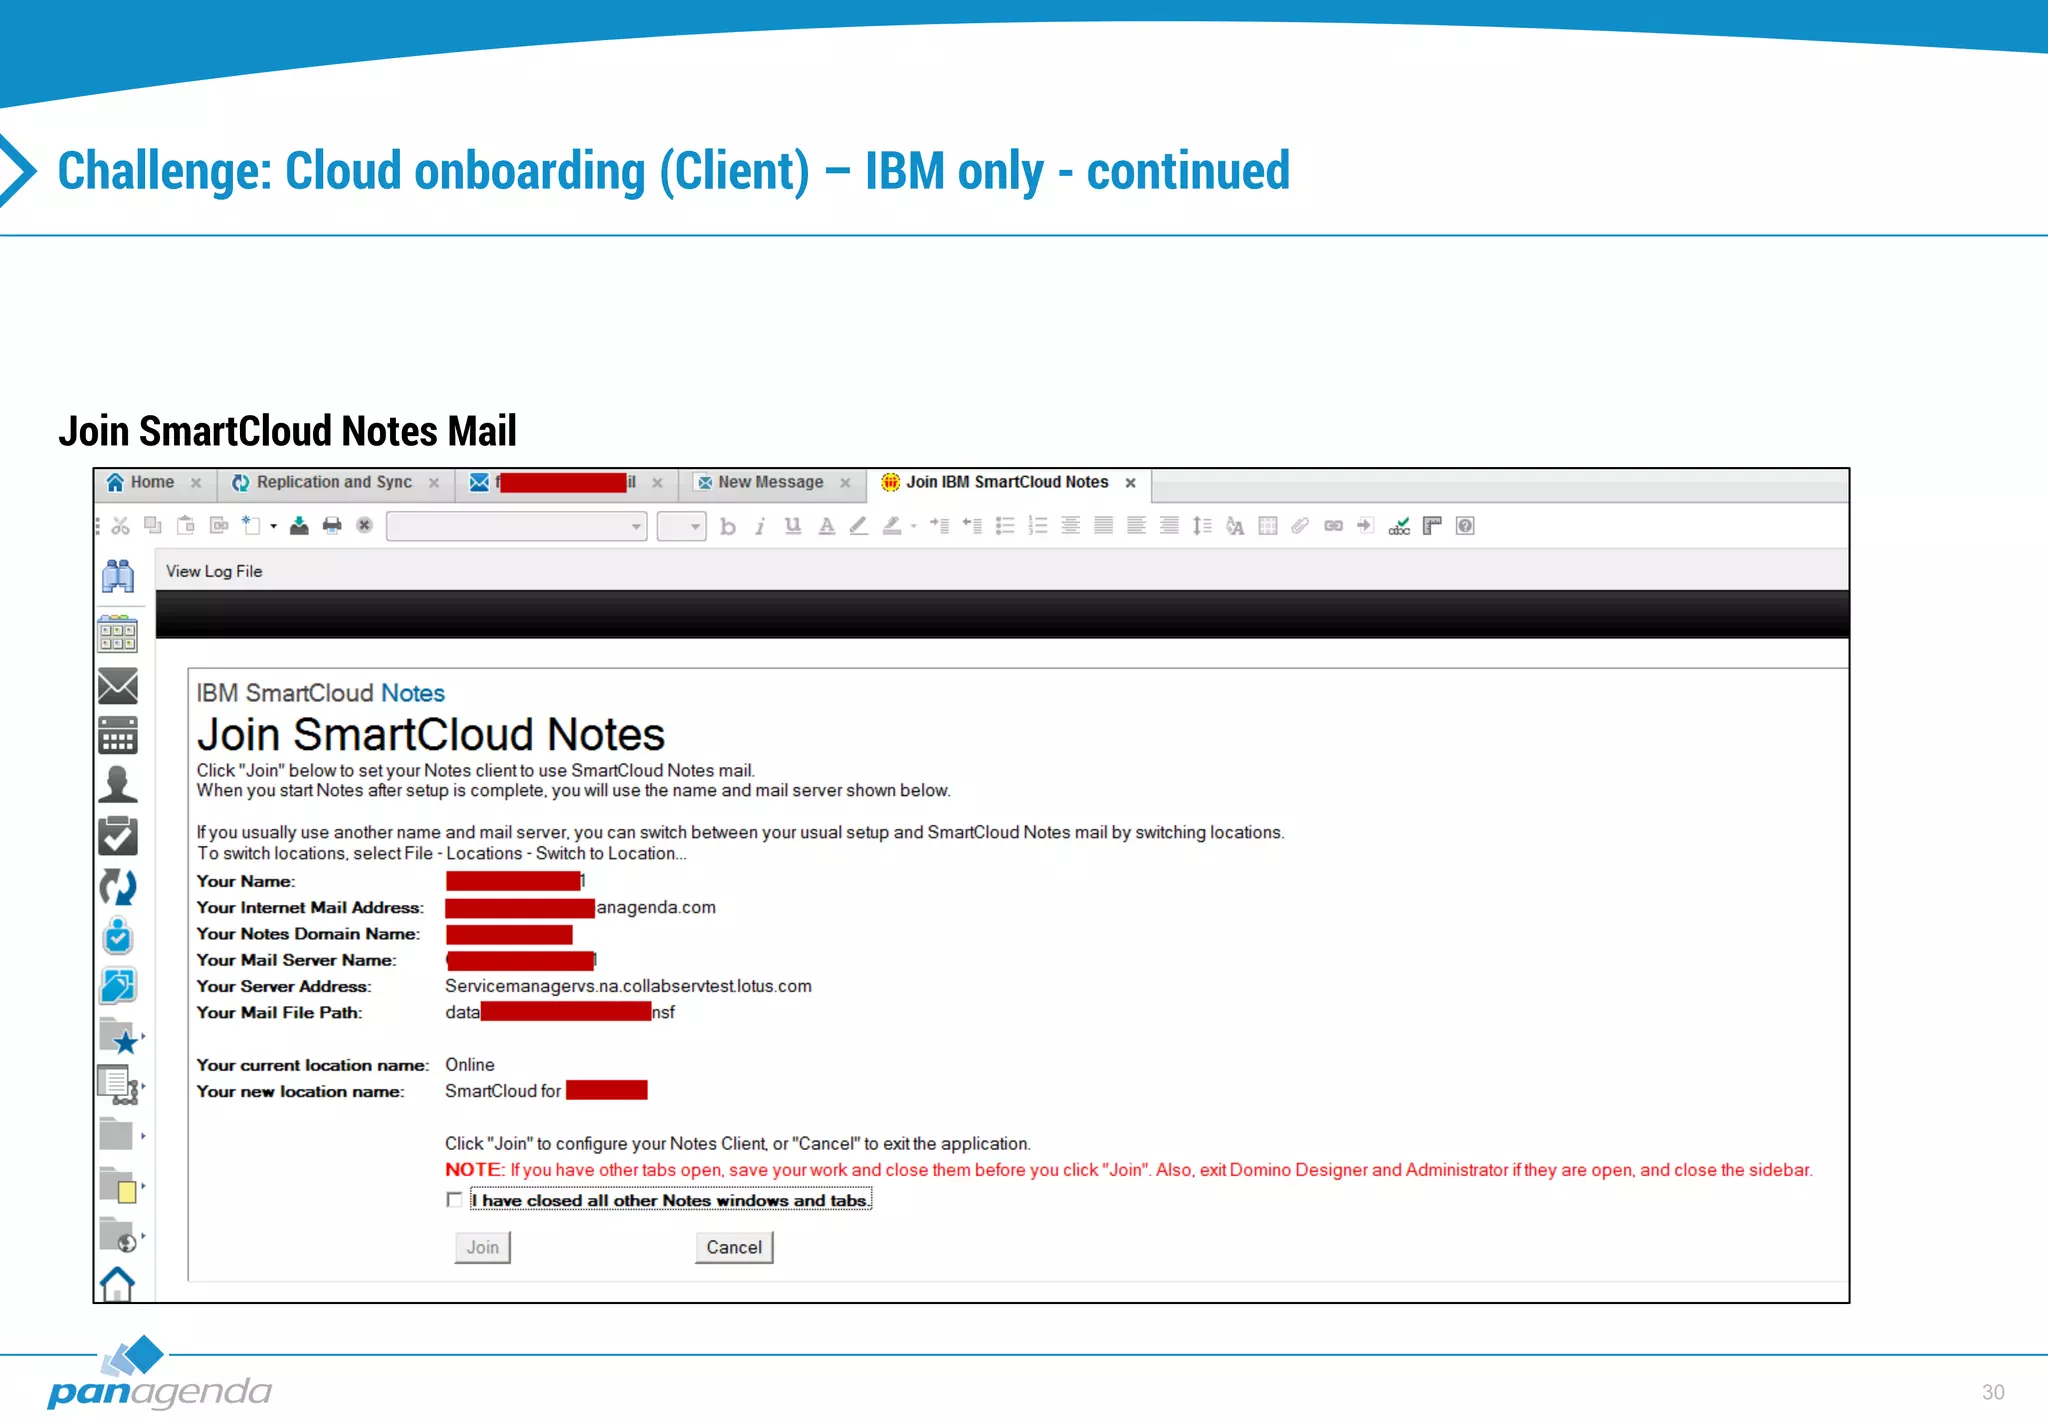This screenshot has width=2048, height=1418.
Task: Click the Print toolbar icon
Action: pos(332,526)
